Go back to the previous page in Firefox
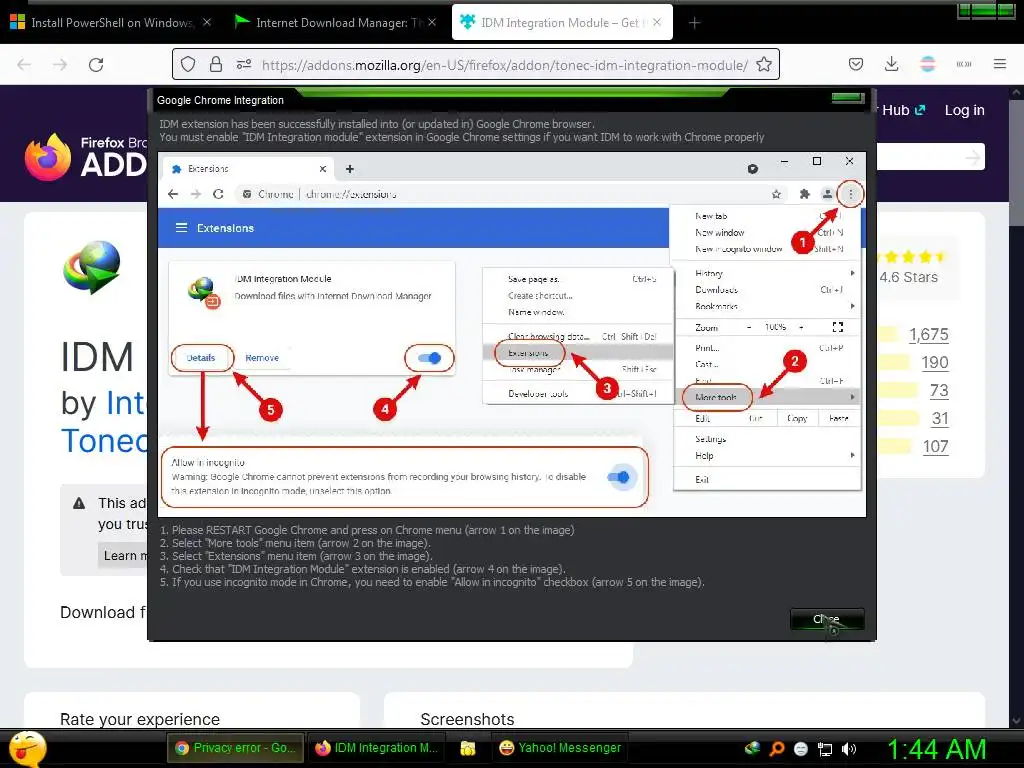Image resolution: width=1024 pixels, height=768 pixels. 24,65
